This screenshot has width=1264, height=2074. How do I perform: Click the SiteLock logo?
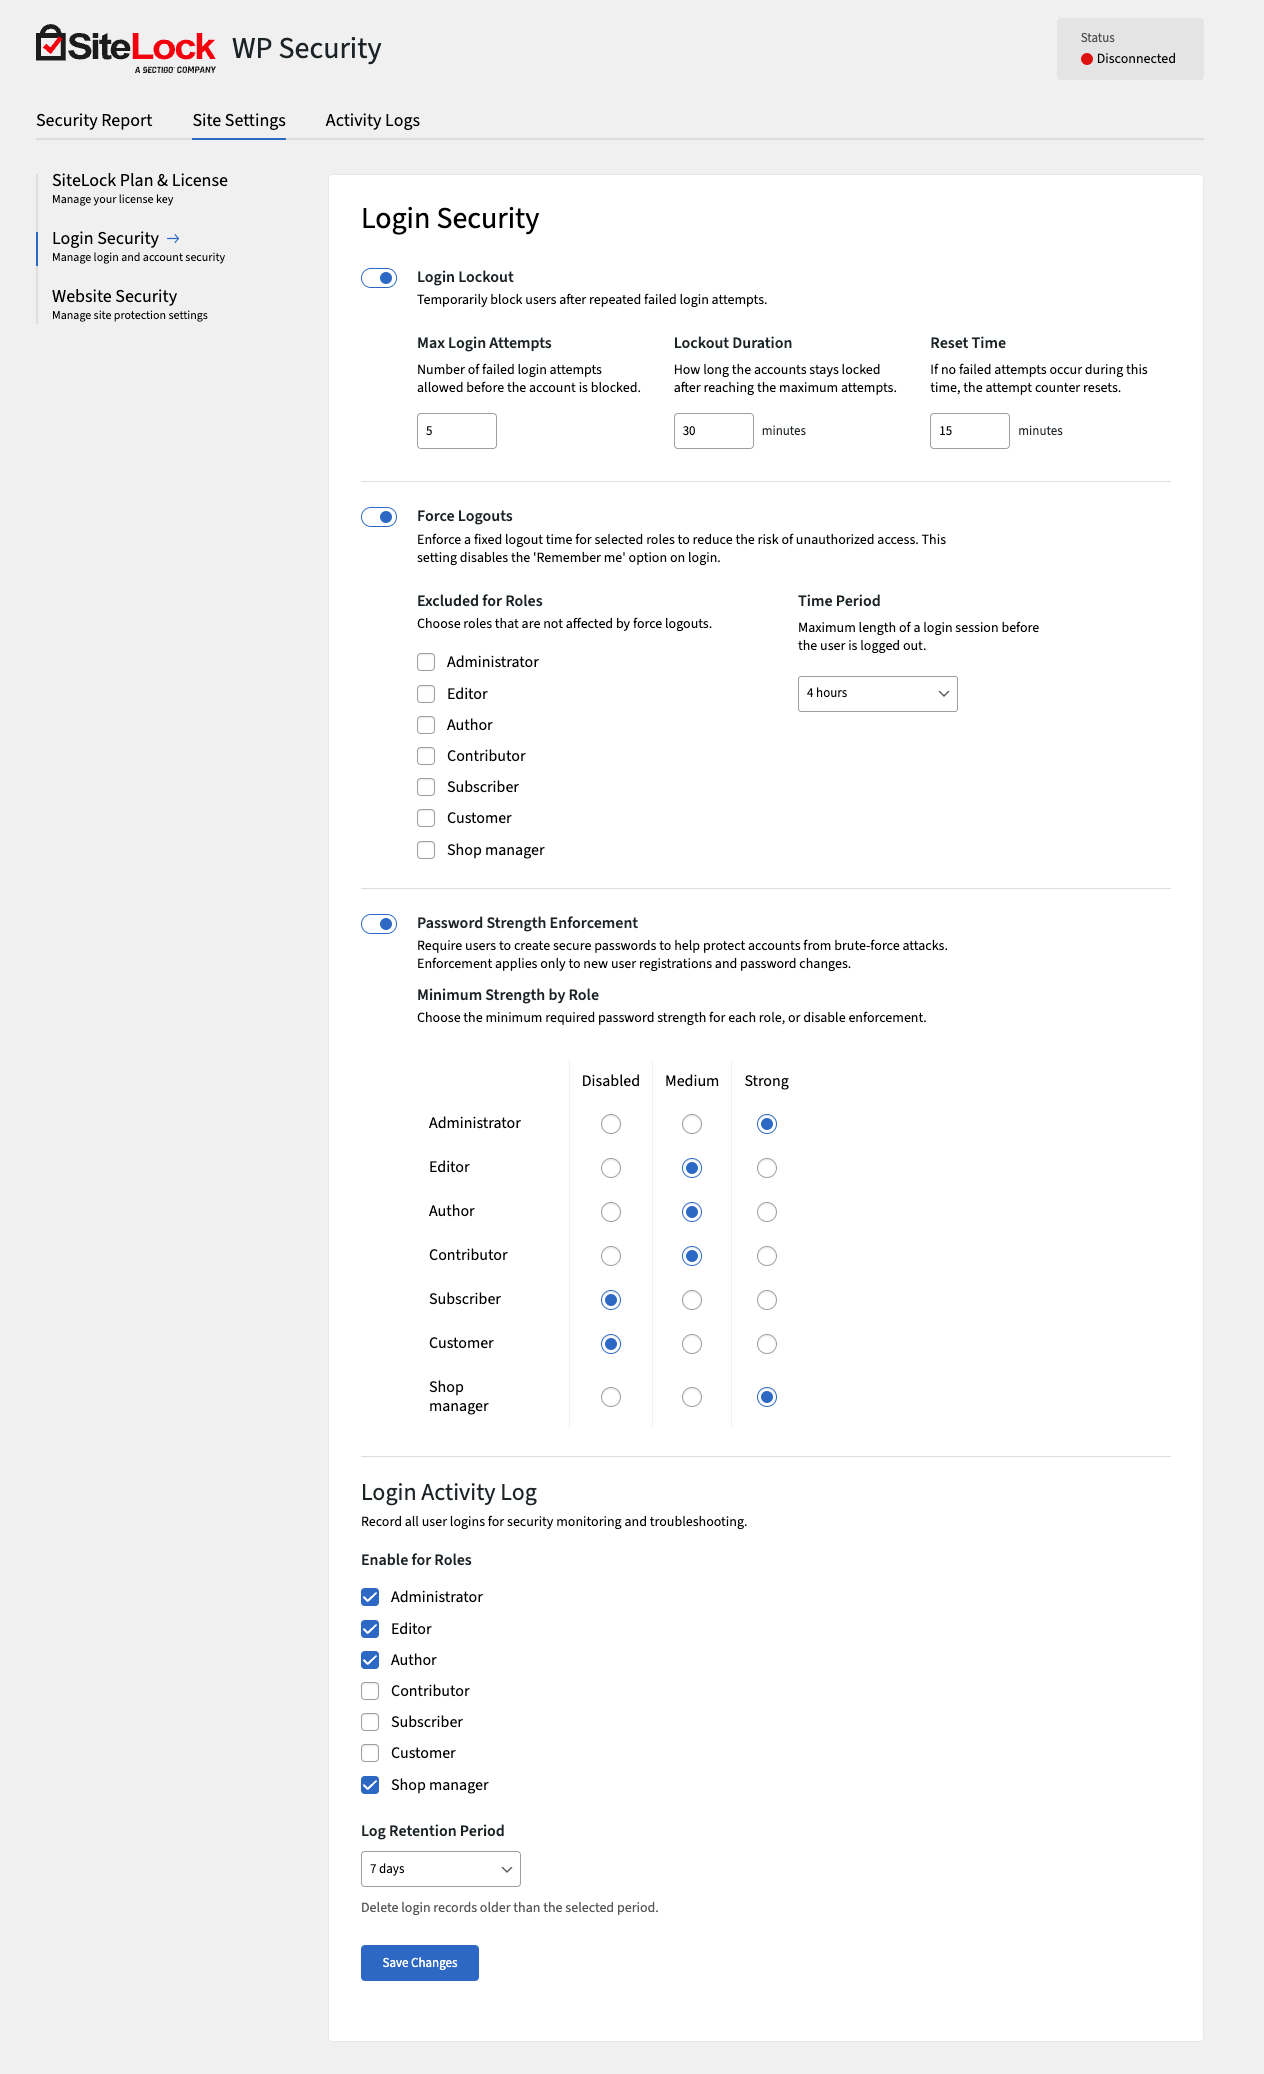click(126, 48)
